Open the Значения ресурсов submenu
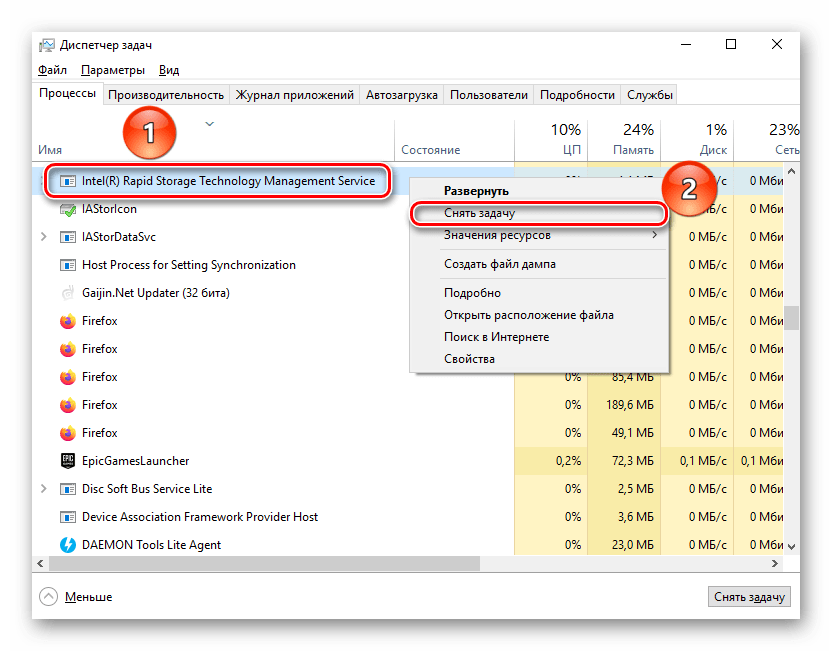 click(x=497, y=235)
